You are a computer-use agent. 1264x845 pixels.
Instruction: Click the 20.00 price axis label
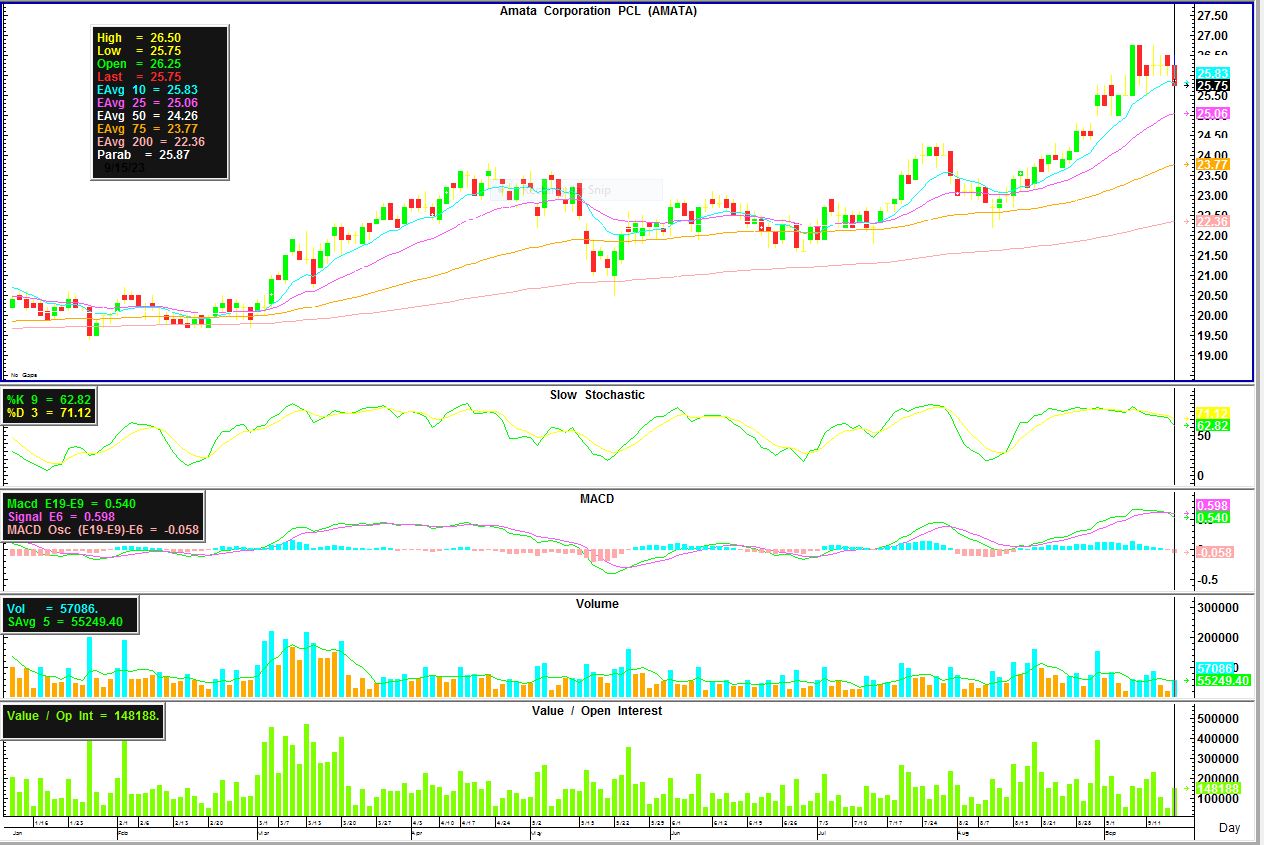click(x=1212, y=316)
